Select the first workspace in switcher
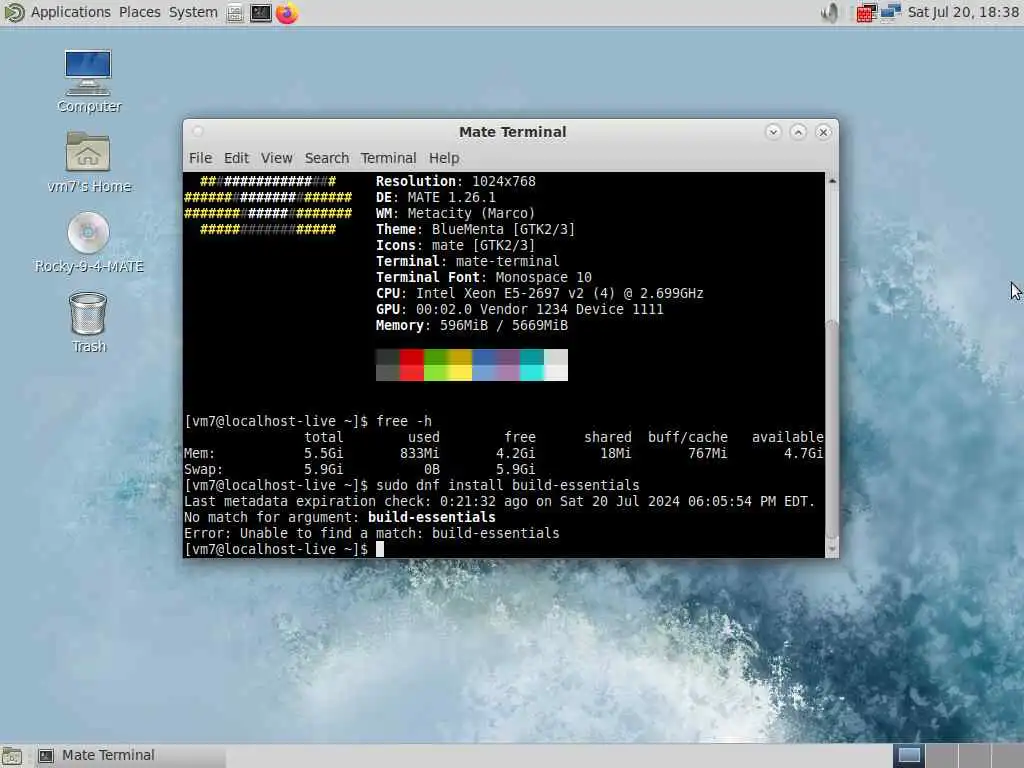 click(x=909, y=756)
